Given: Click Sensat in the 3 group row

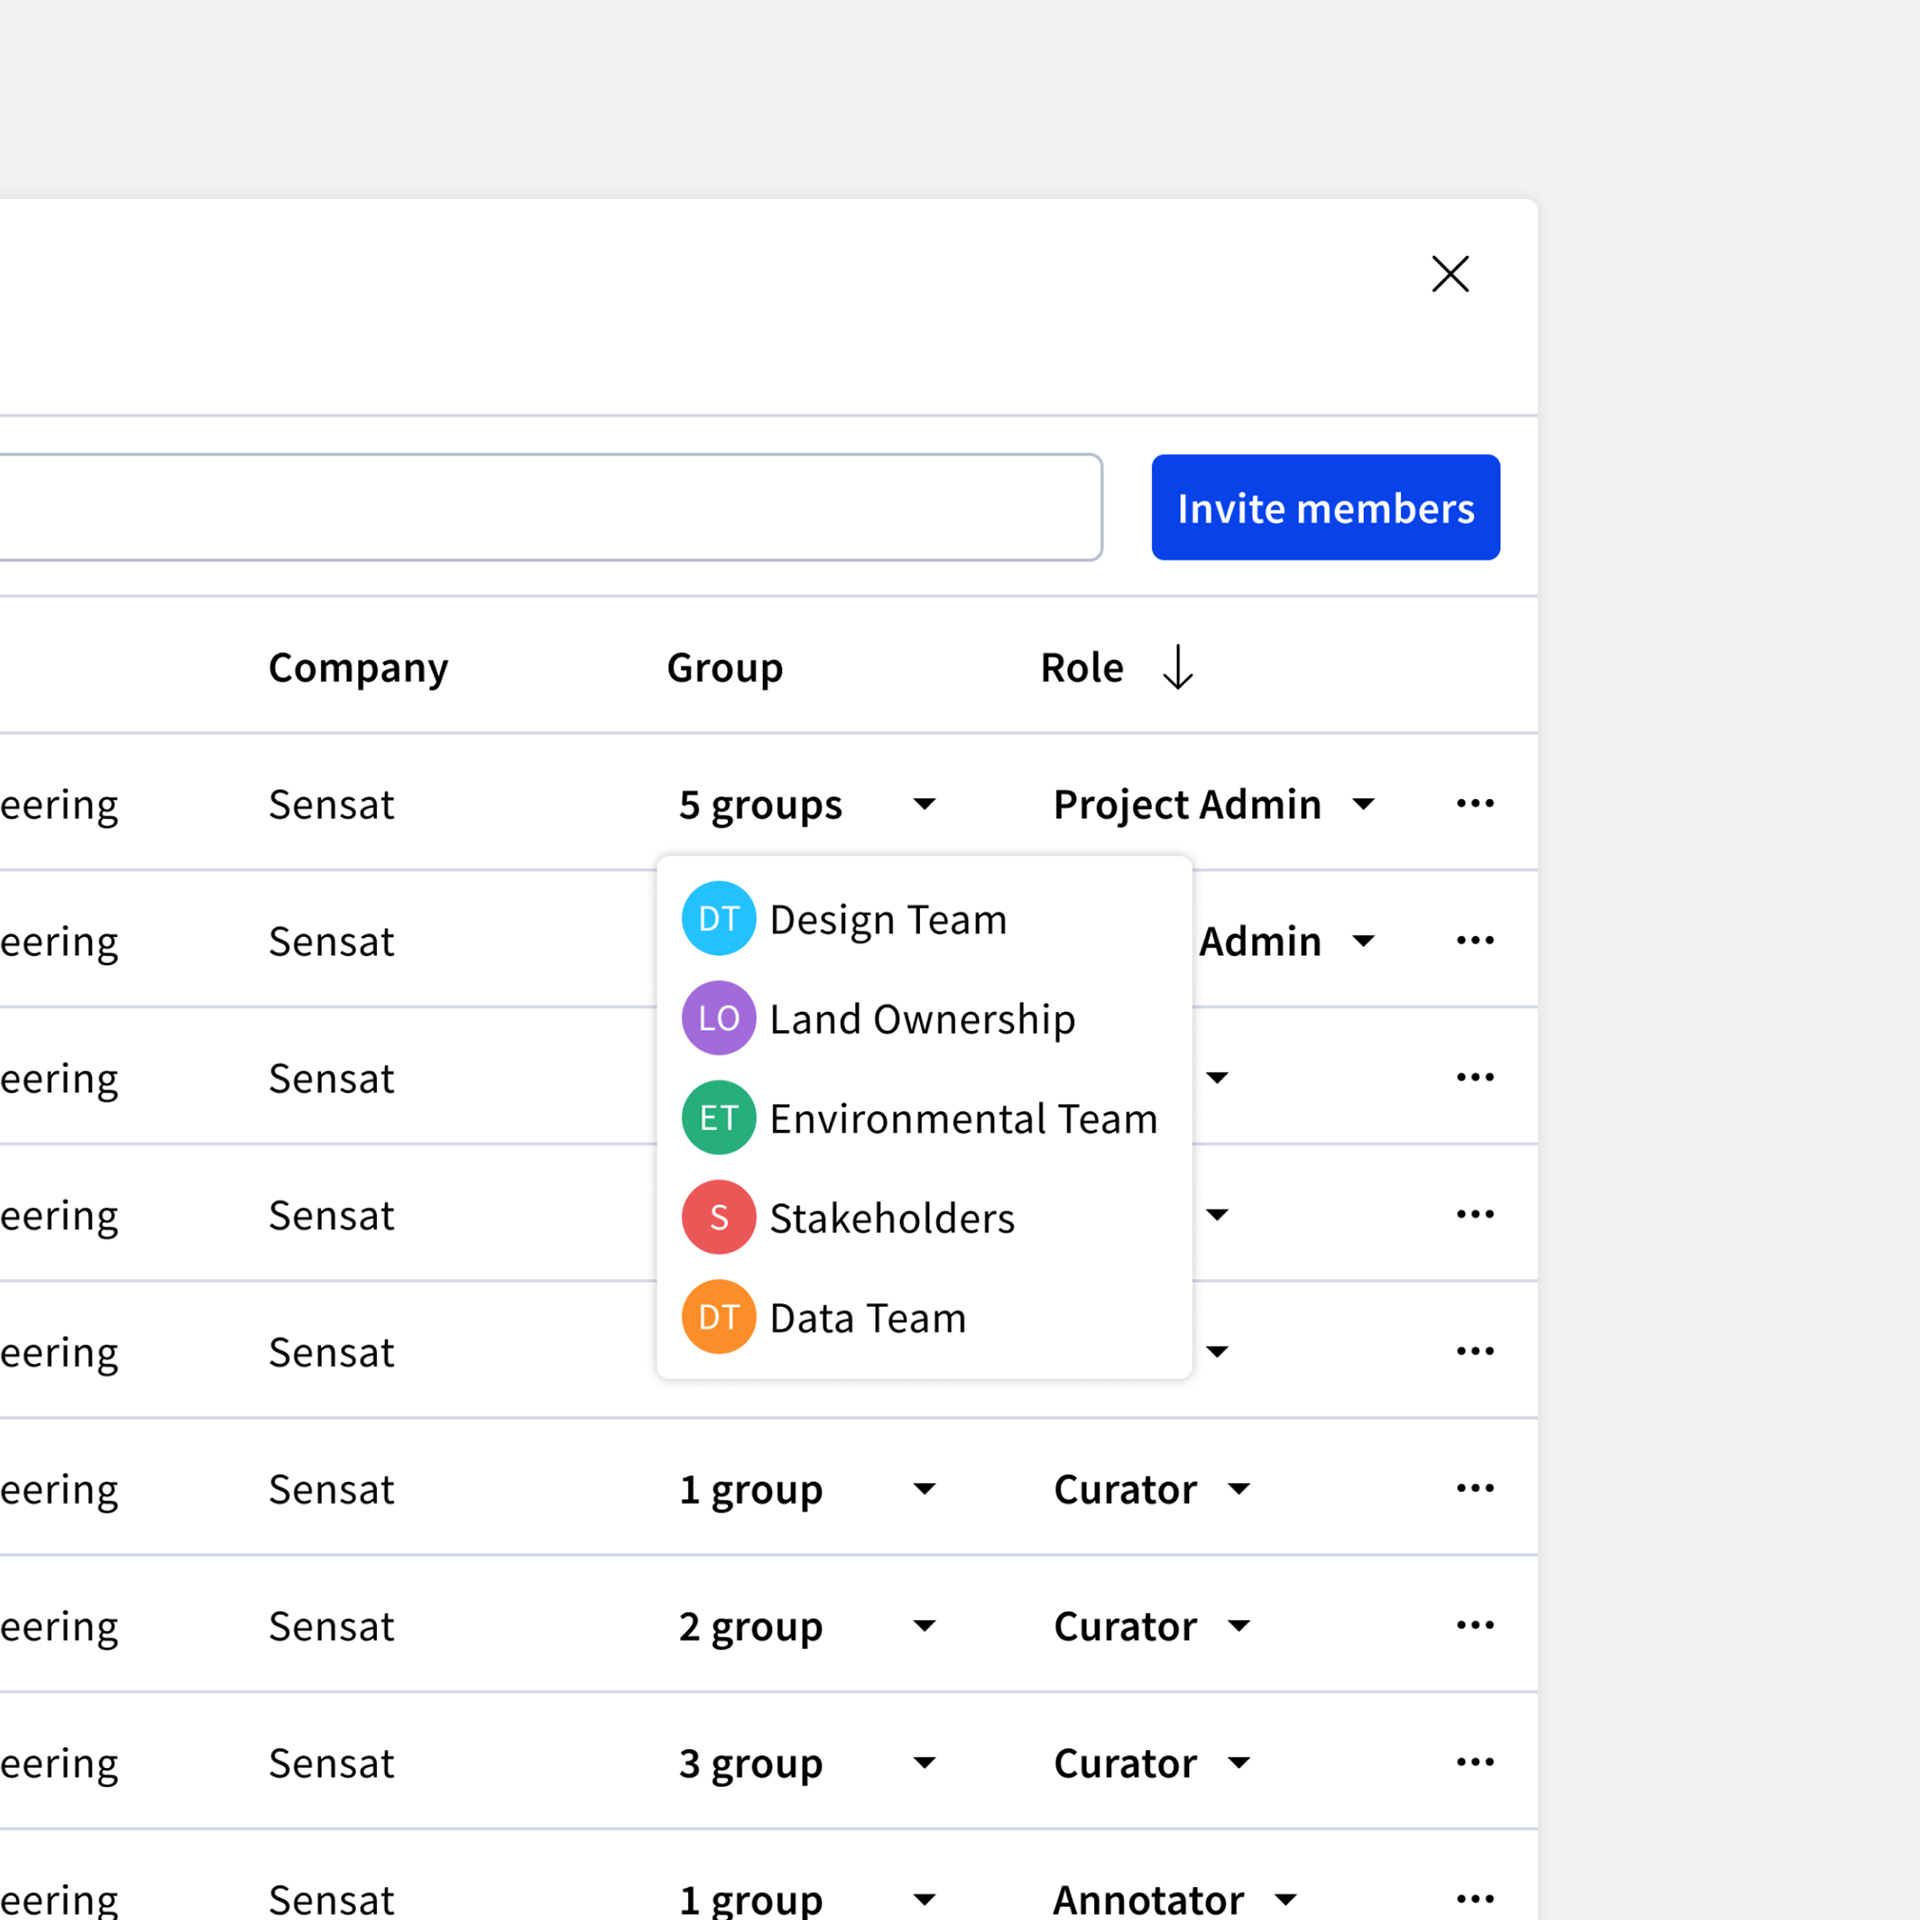Looking at the screenshot, I should (x=331, y=1763).
